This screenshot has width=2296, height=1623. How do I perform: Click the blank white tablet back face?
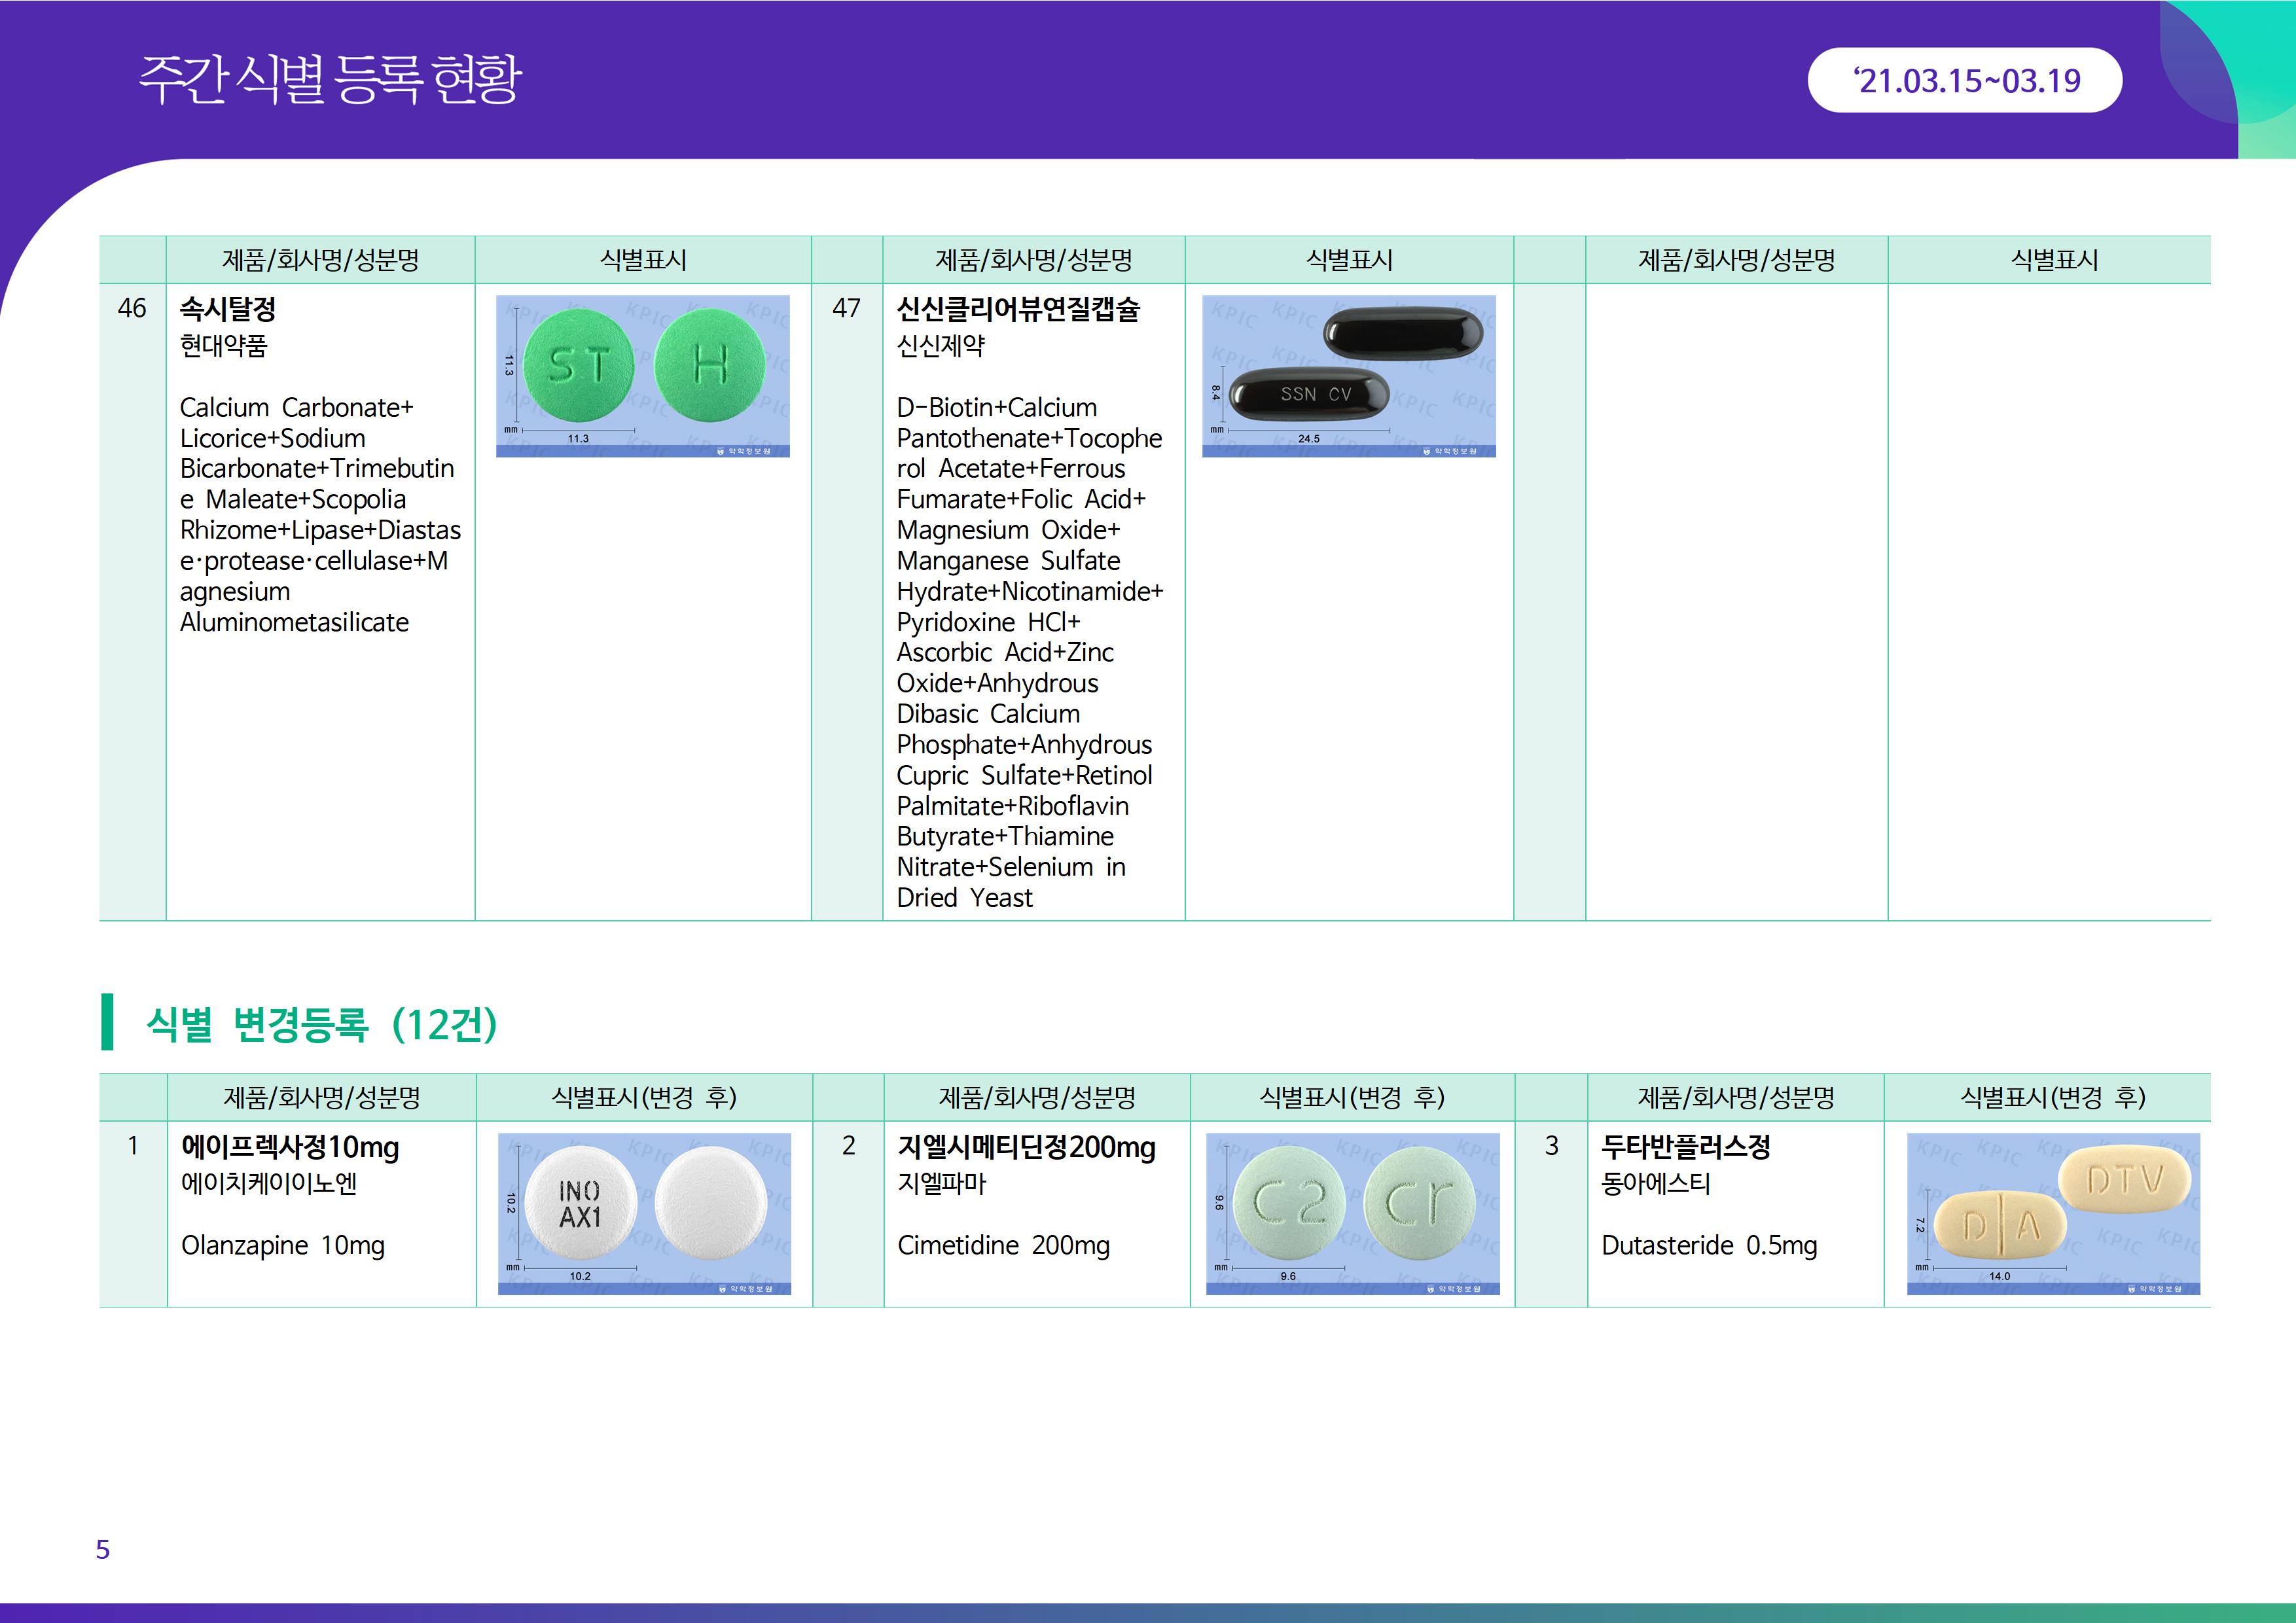(711, 1204)
